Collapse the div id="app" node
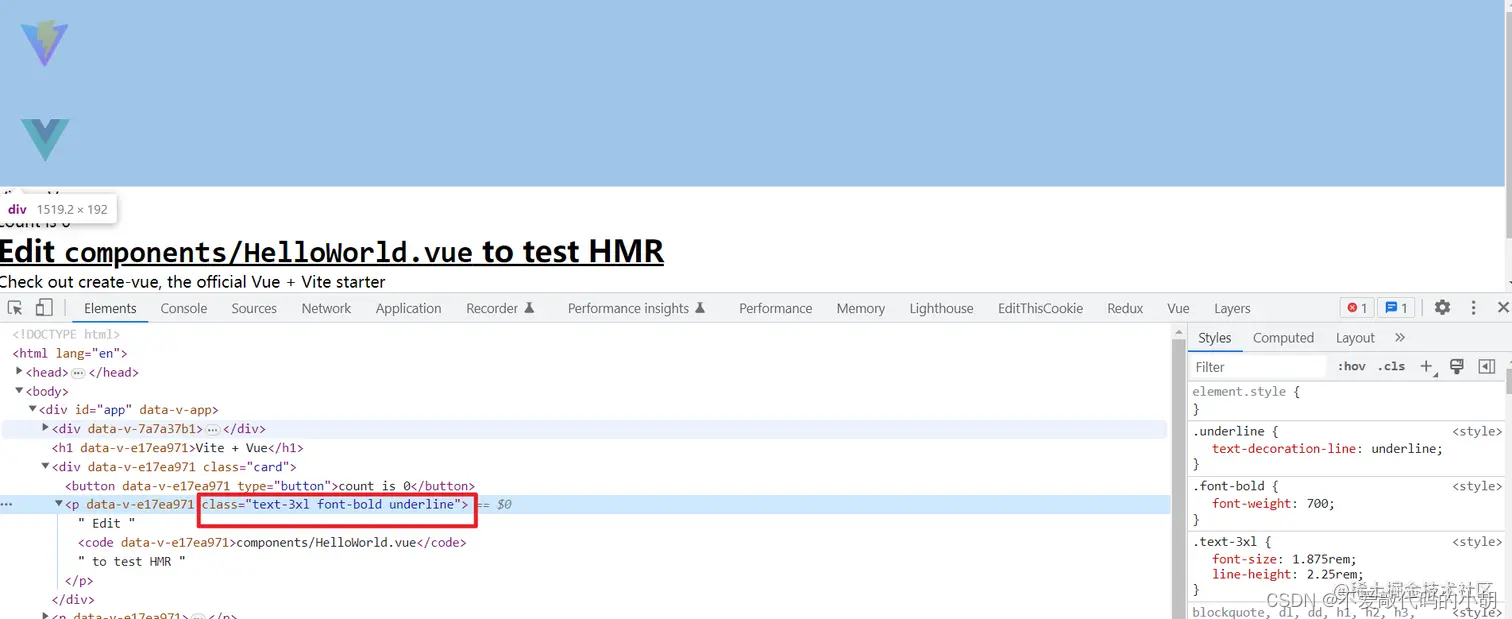The width and height of the screenshot is (1512, 619). [x=32, y=410]
